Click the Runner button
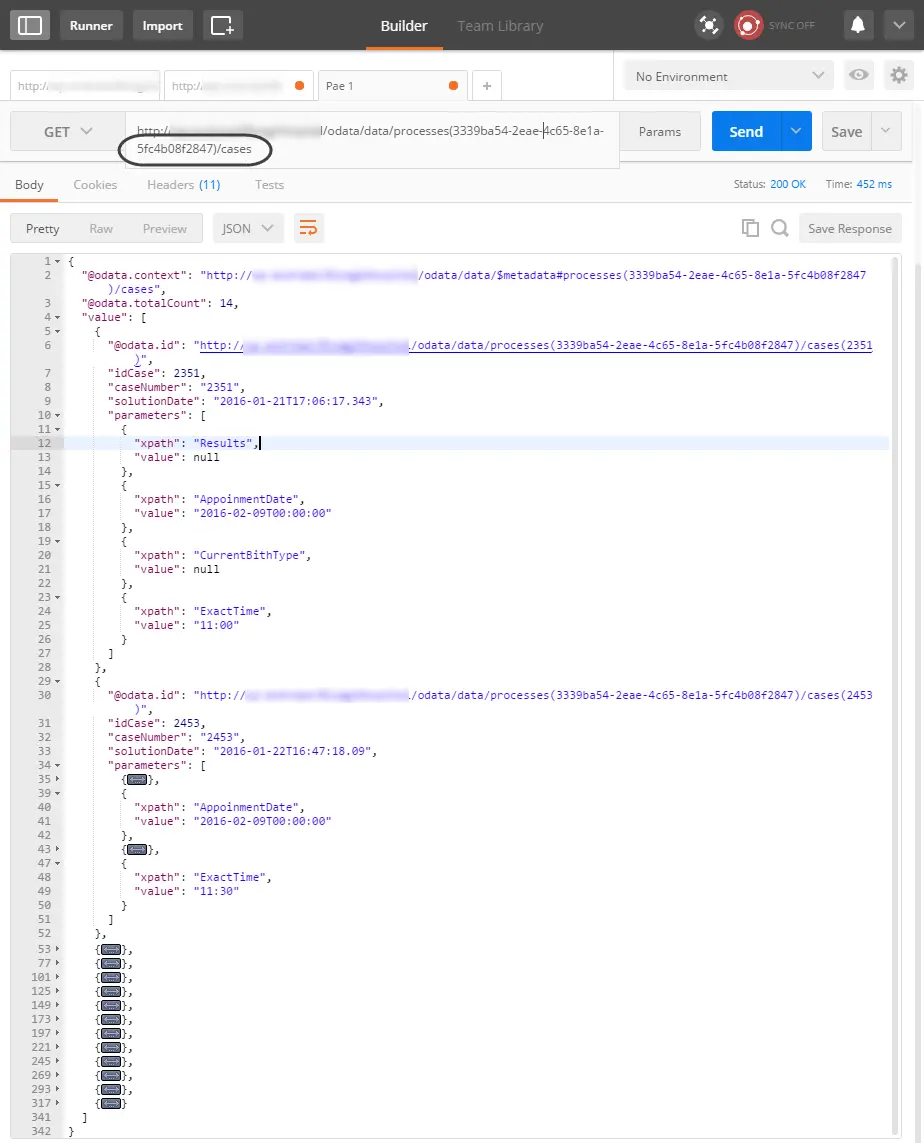The width and height of the screenshot is (924, 1143). [91, 25]
